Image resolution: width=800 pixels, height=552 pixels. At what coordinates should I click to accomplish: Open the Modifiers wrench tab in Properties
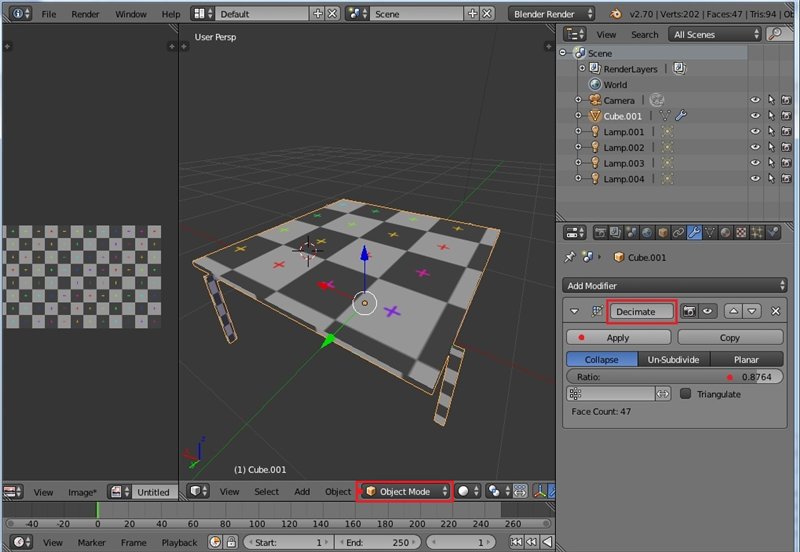[694, 232]
